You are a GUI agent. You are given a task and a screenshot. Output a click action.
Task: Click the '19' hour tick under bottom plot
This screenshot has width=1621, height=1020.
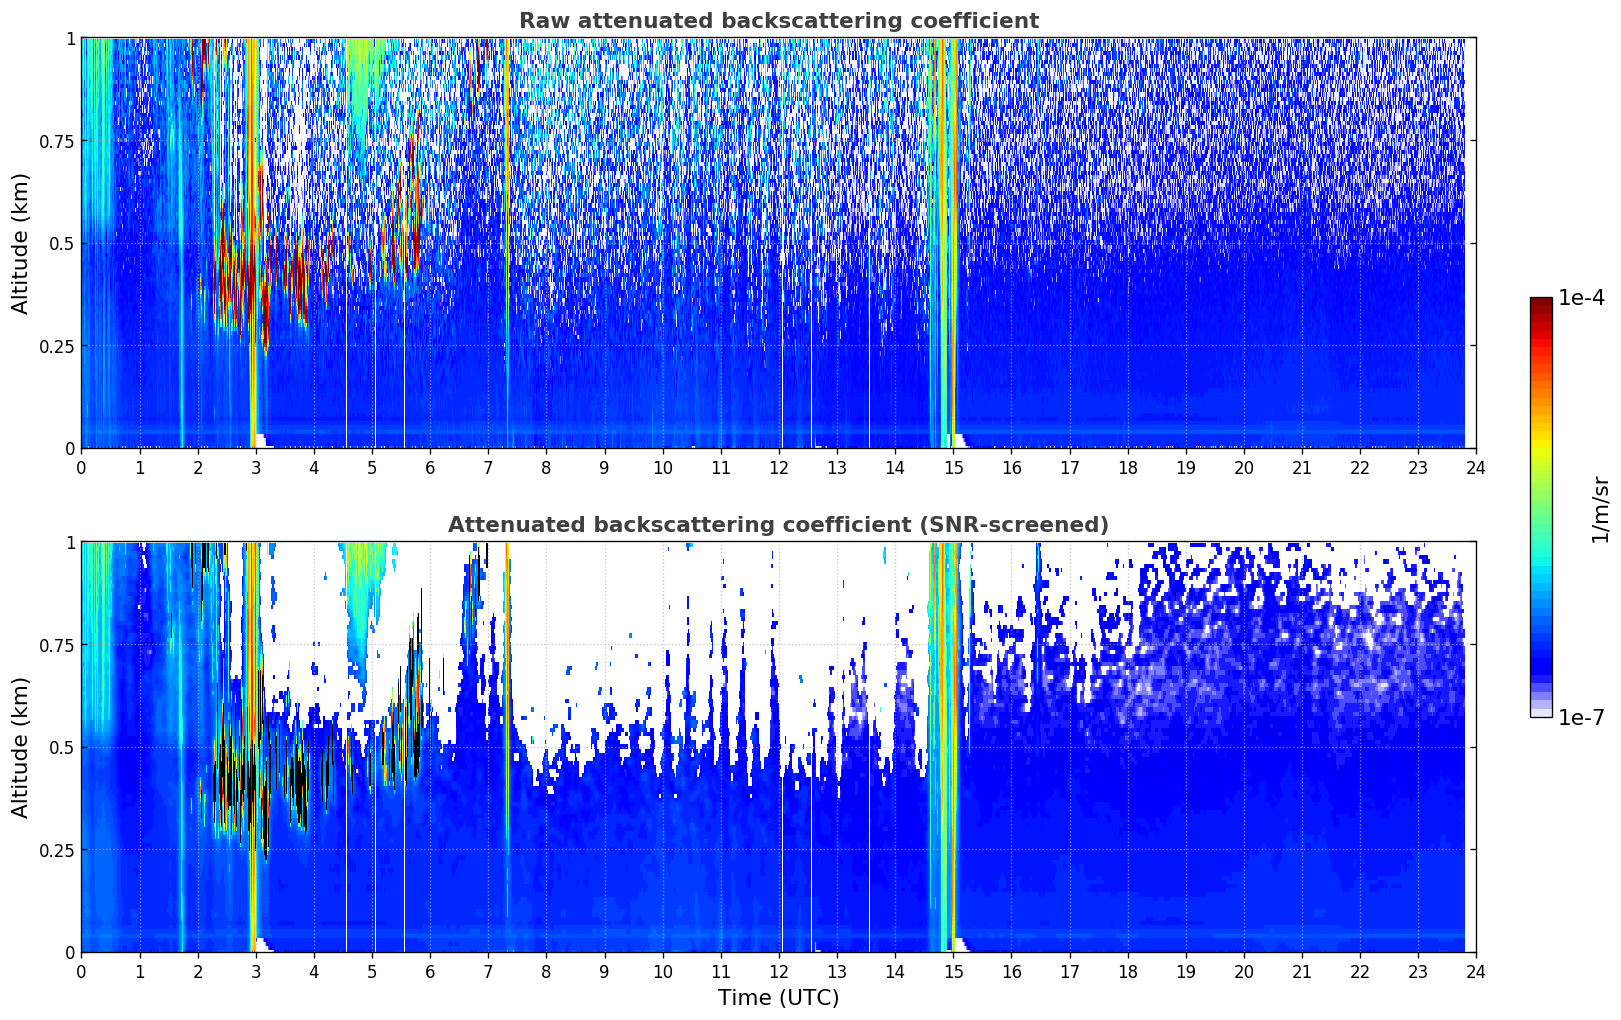(x=1186, y=971)
